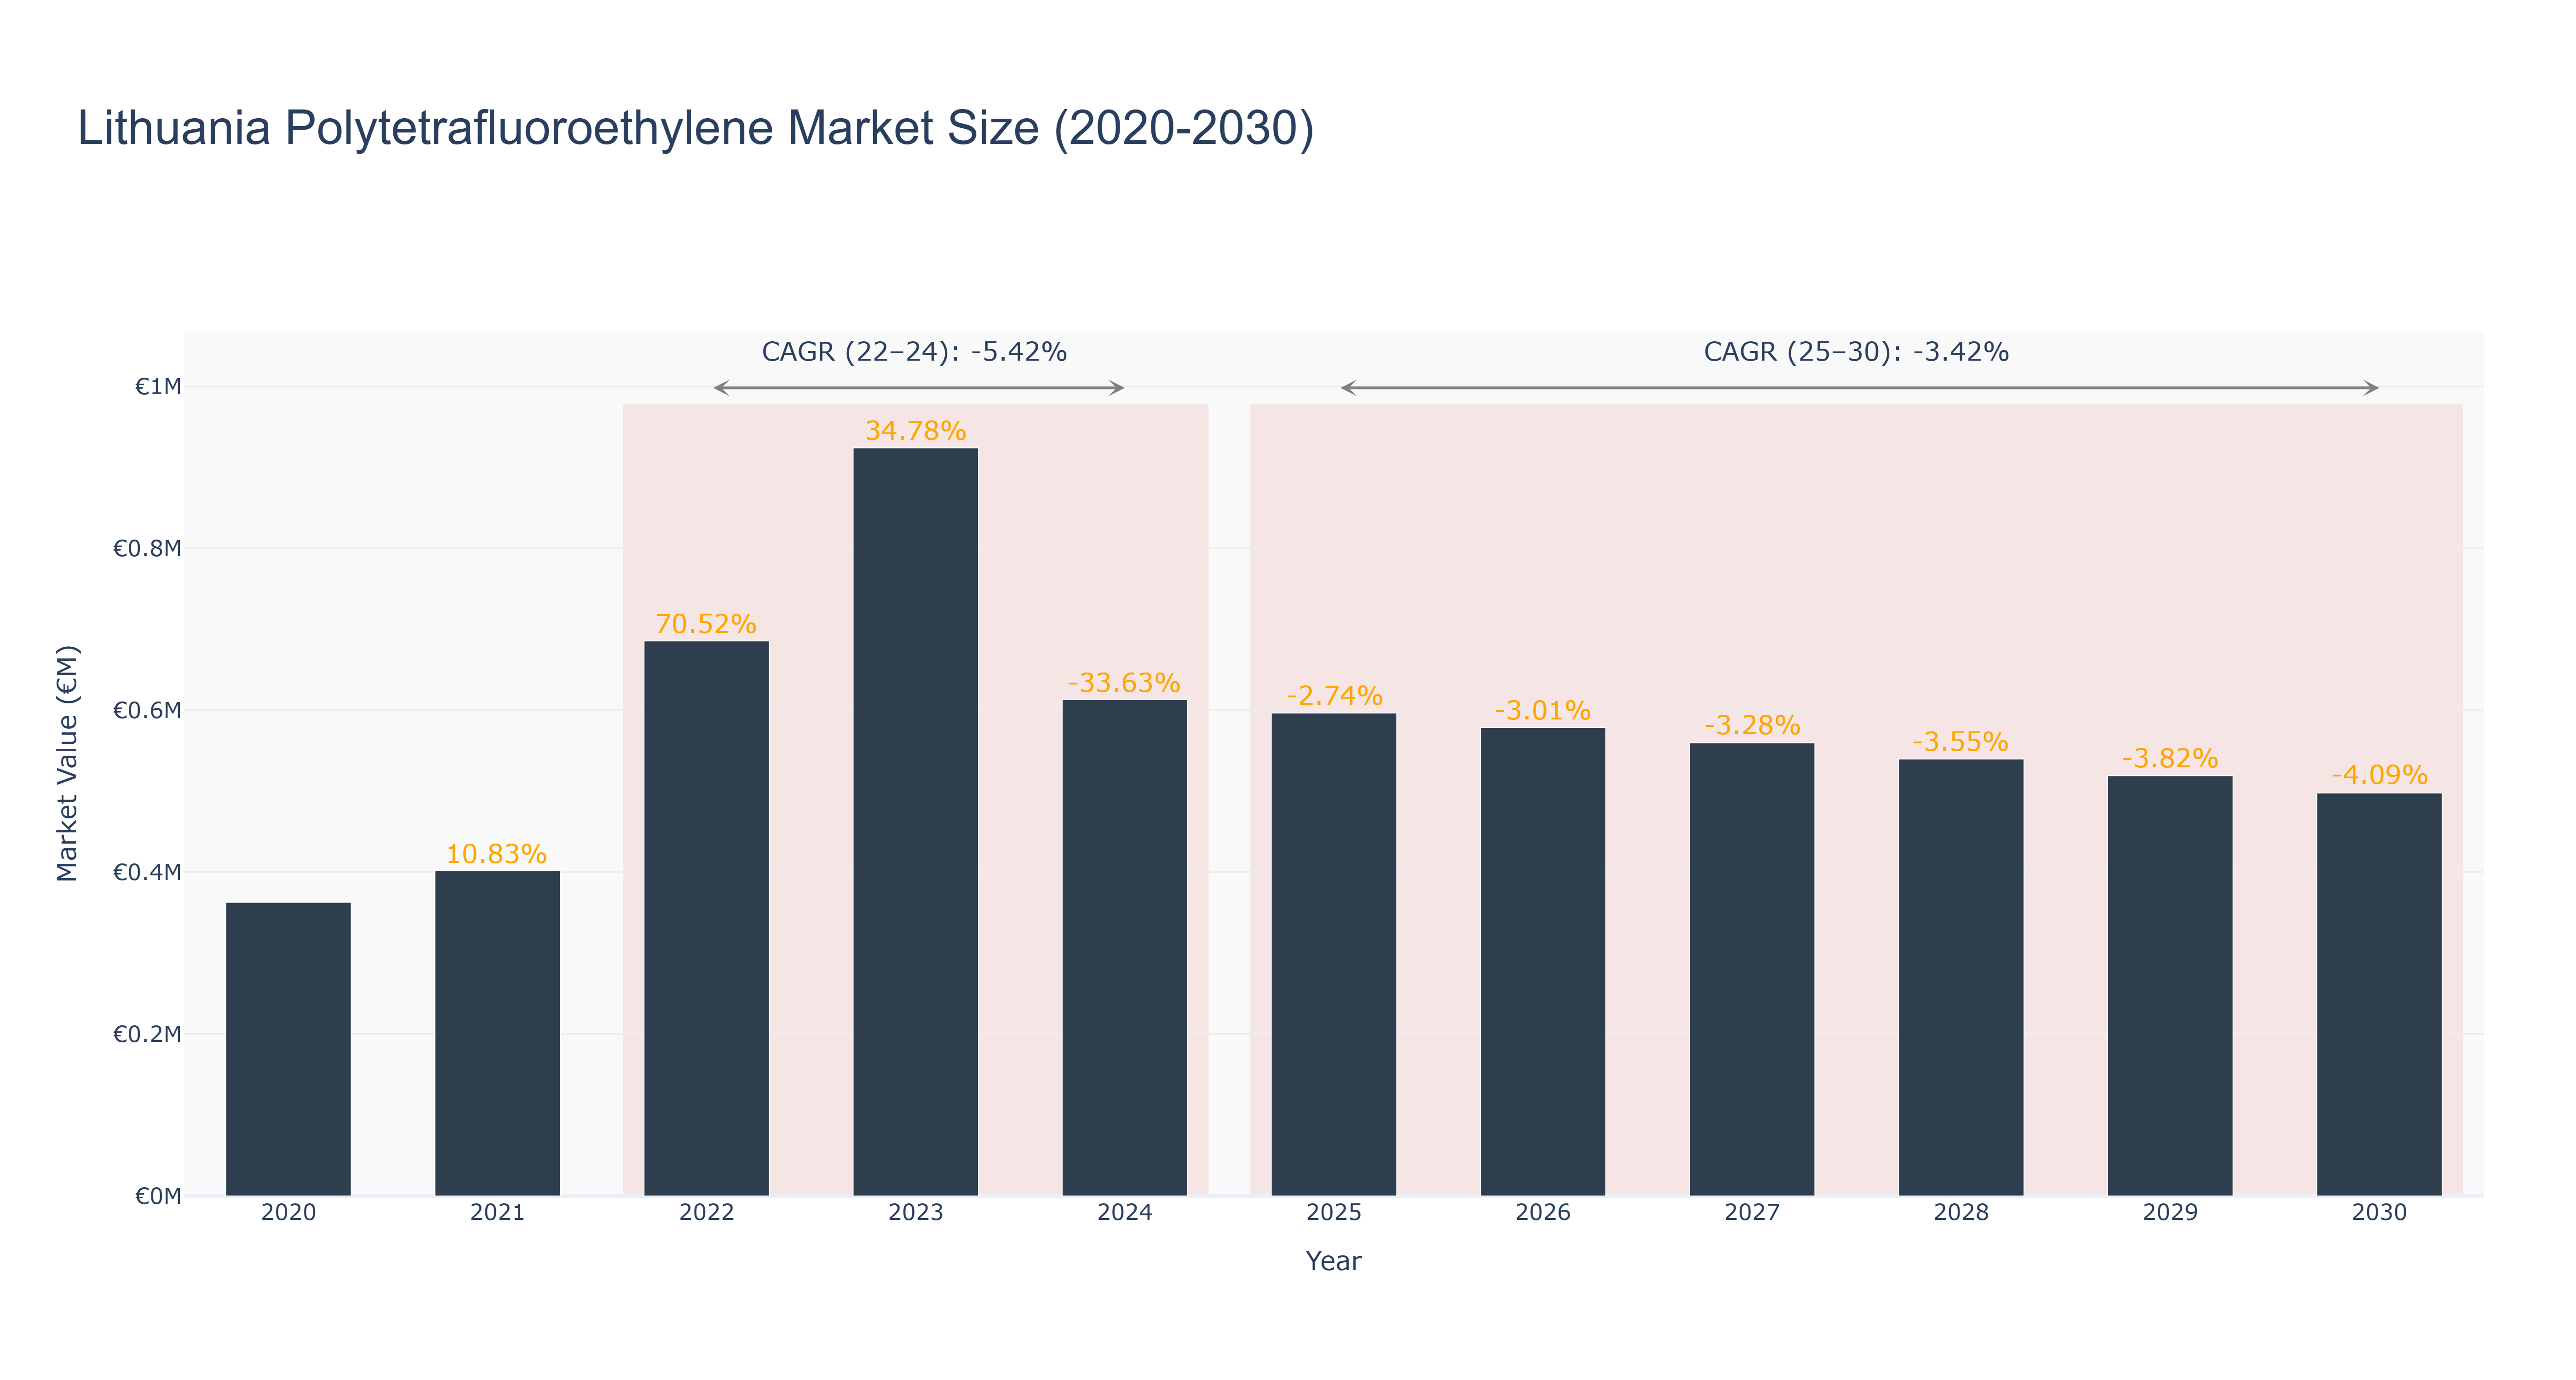Click the 2028 market value bar
This screenshot has width=2576, height=1380.
tap(1960, 977)
